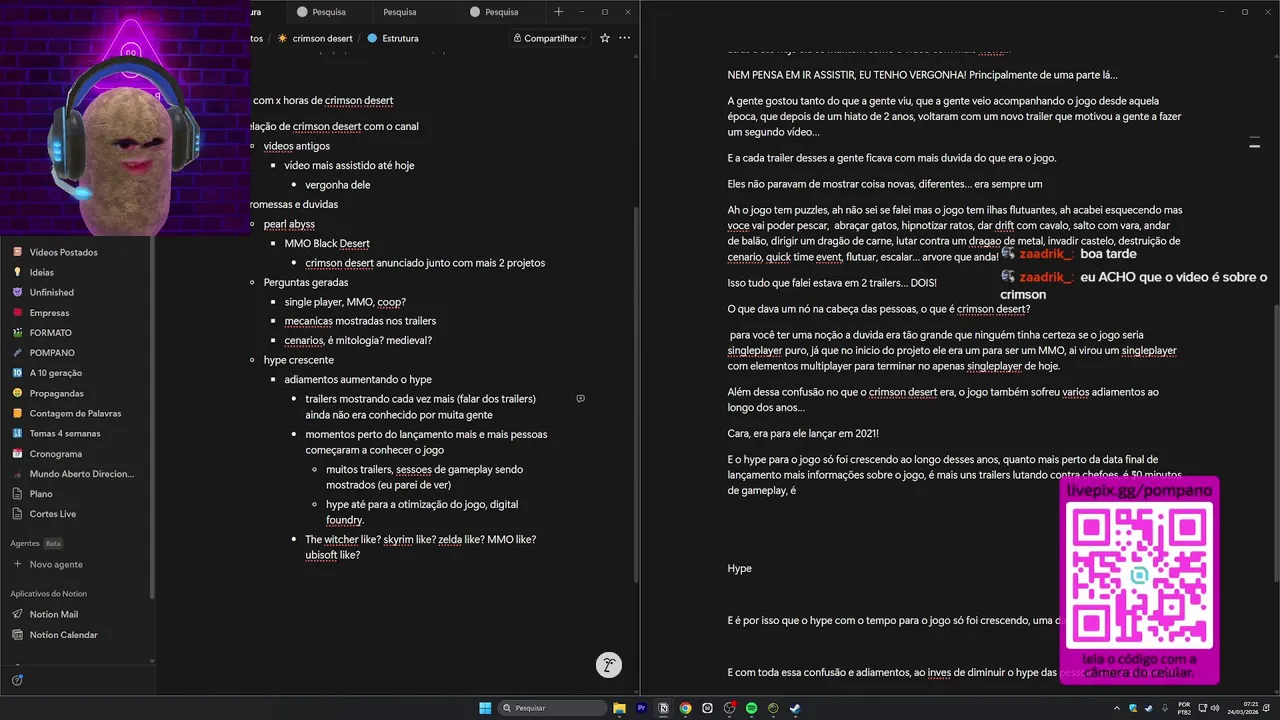1280x720 pixels.
Task: Open the Compartilhar share dropdown
Action: pyautogui.click(x=549, y=38)
